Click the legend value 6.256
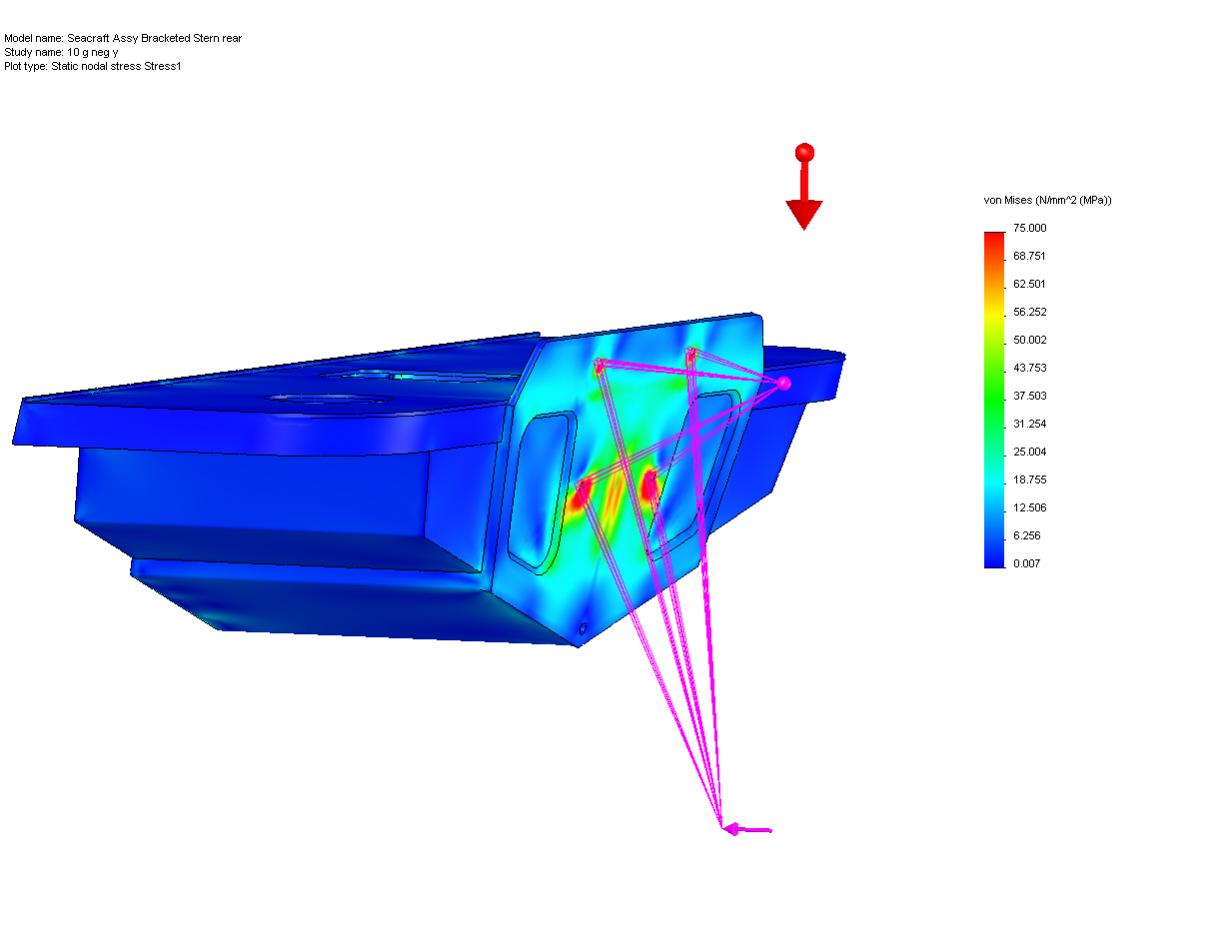This screenshot has width=1231, height=951. (x=1027, y=536)
